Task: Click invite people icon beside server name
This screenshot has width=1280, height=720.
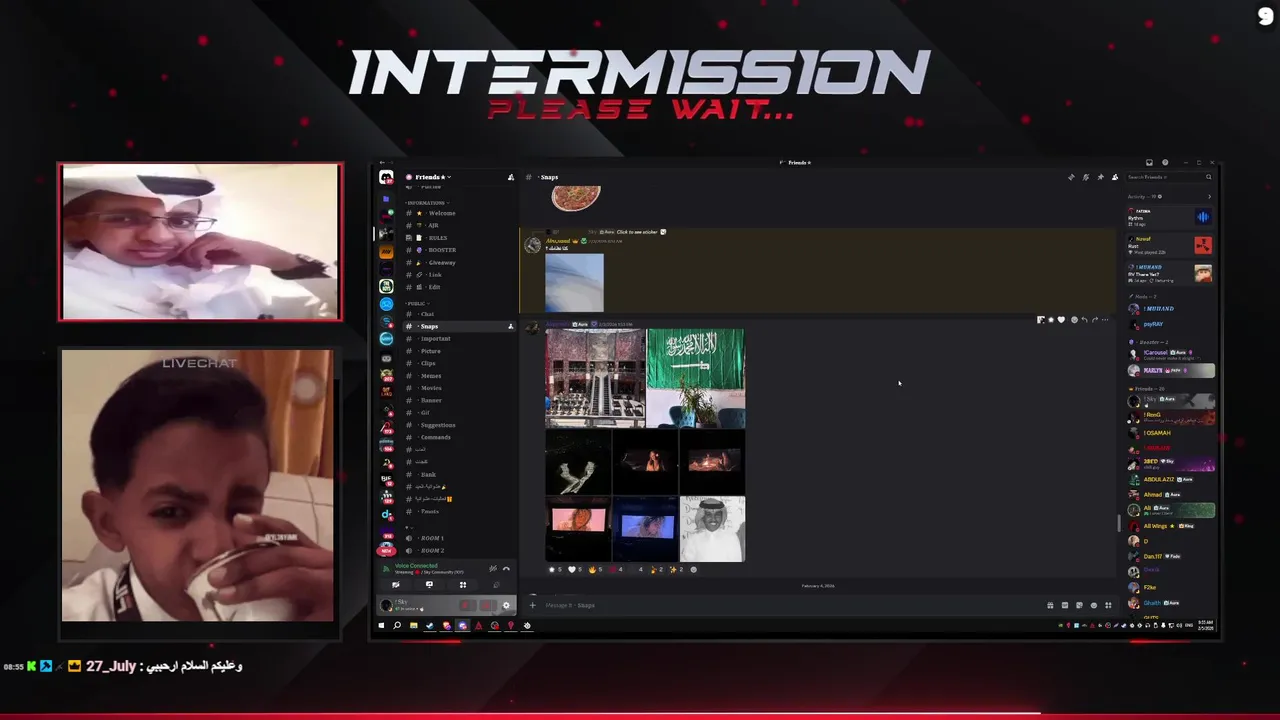Action: point(511,177)
